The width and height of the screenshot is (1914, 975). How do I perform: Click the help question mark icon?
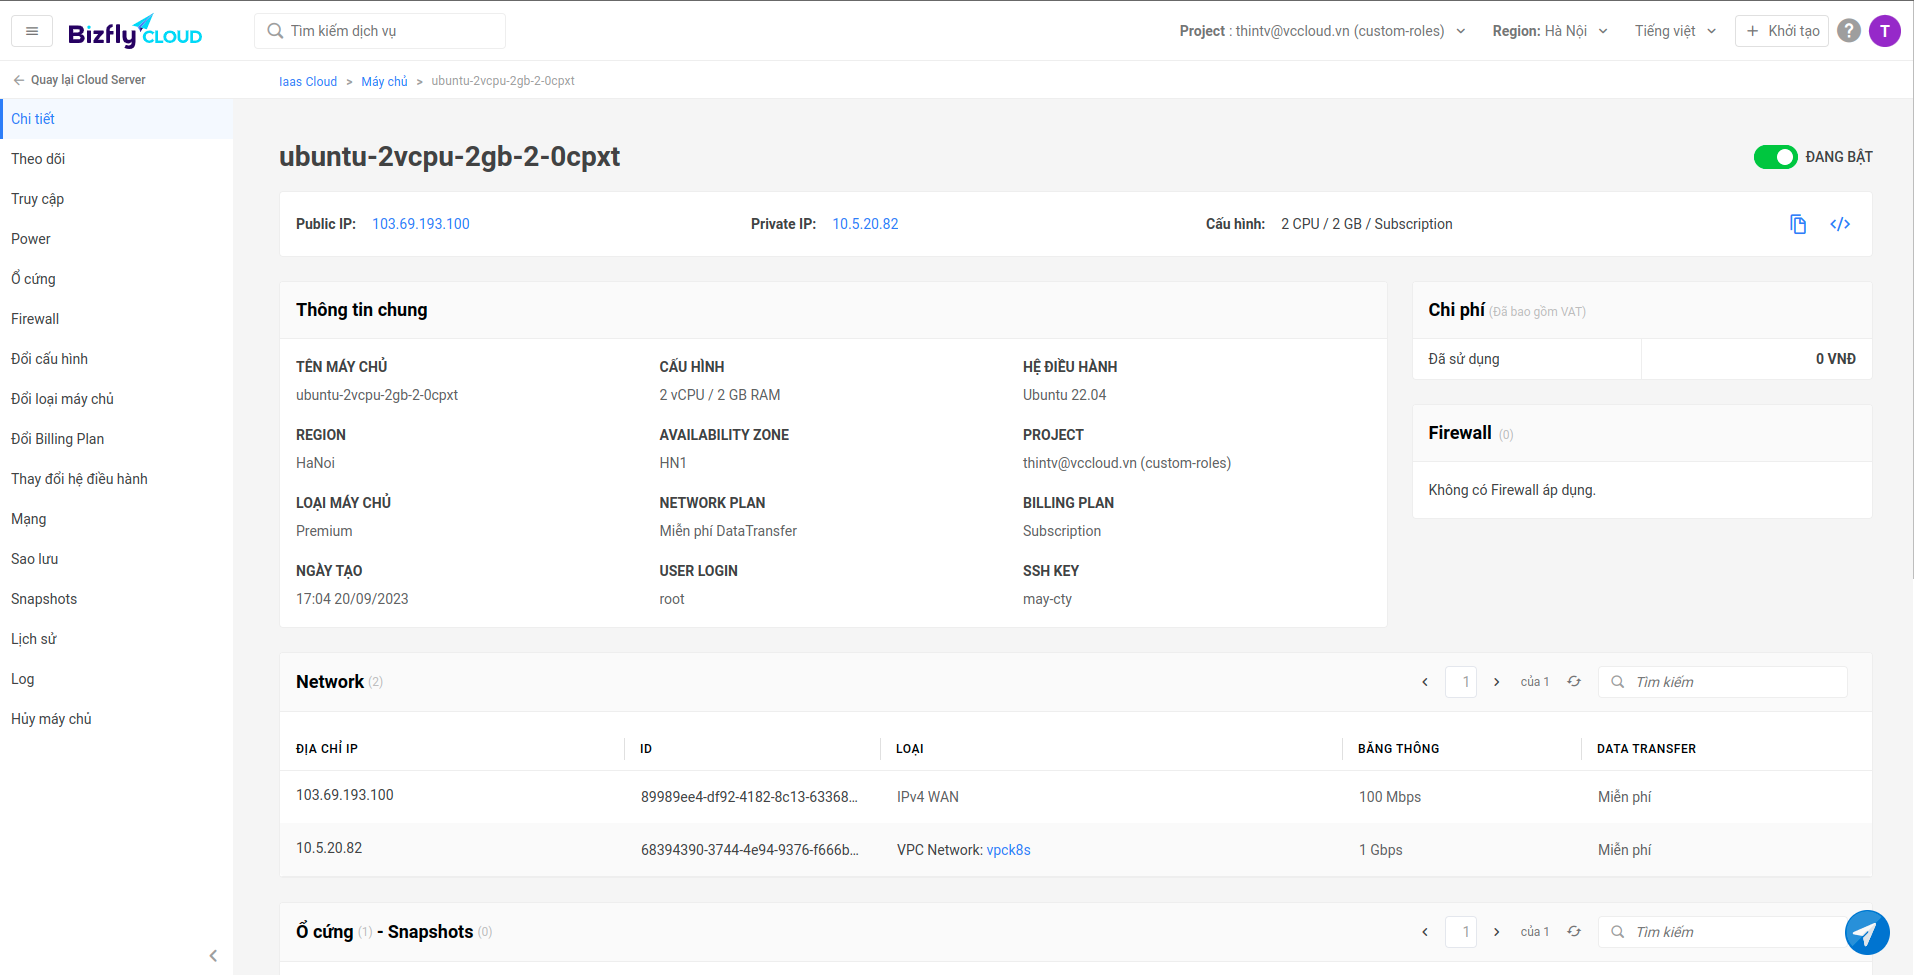click(x=1849, y=31)
